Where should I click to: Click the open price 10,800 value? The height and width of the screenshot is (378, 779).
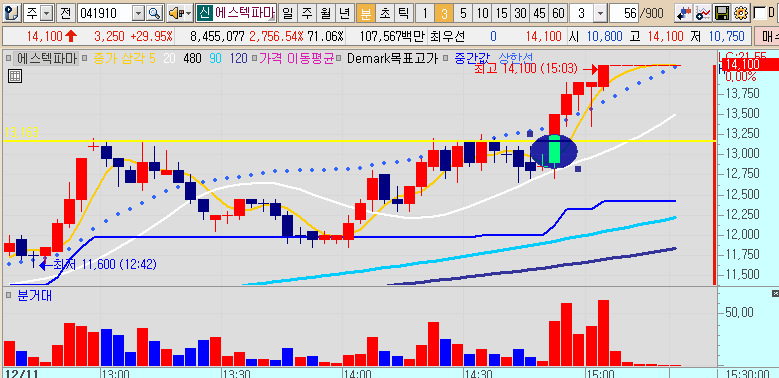[606, 36]
